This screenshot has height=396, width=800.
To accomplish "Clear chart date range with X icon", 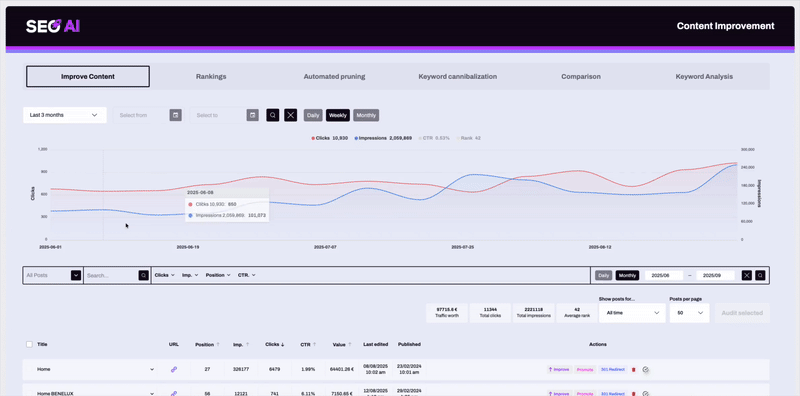I will pos(291,115).
